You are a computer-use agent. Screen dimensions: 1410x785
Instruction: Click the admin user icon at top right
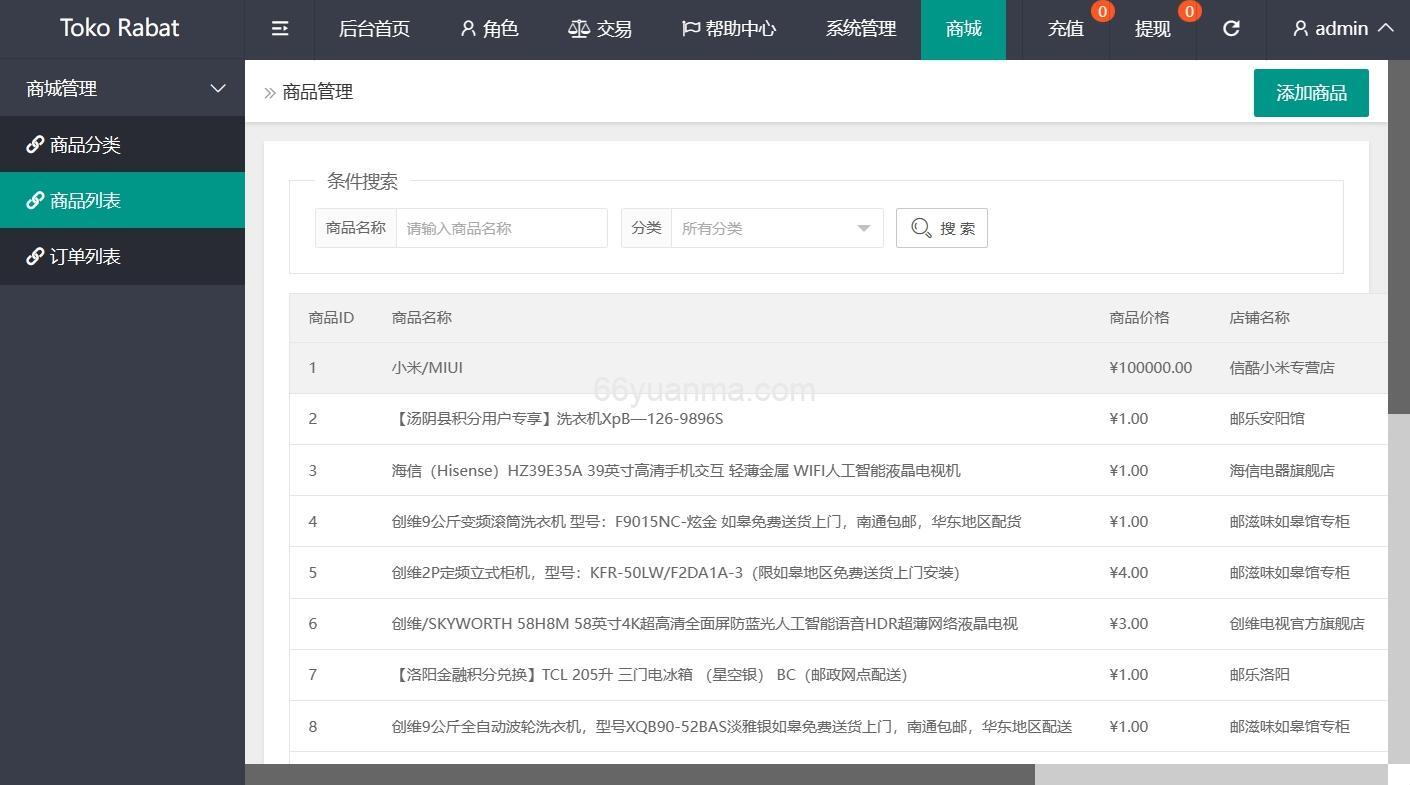[x=1300, y=29]
